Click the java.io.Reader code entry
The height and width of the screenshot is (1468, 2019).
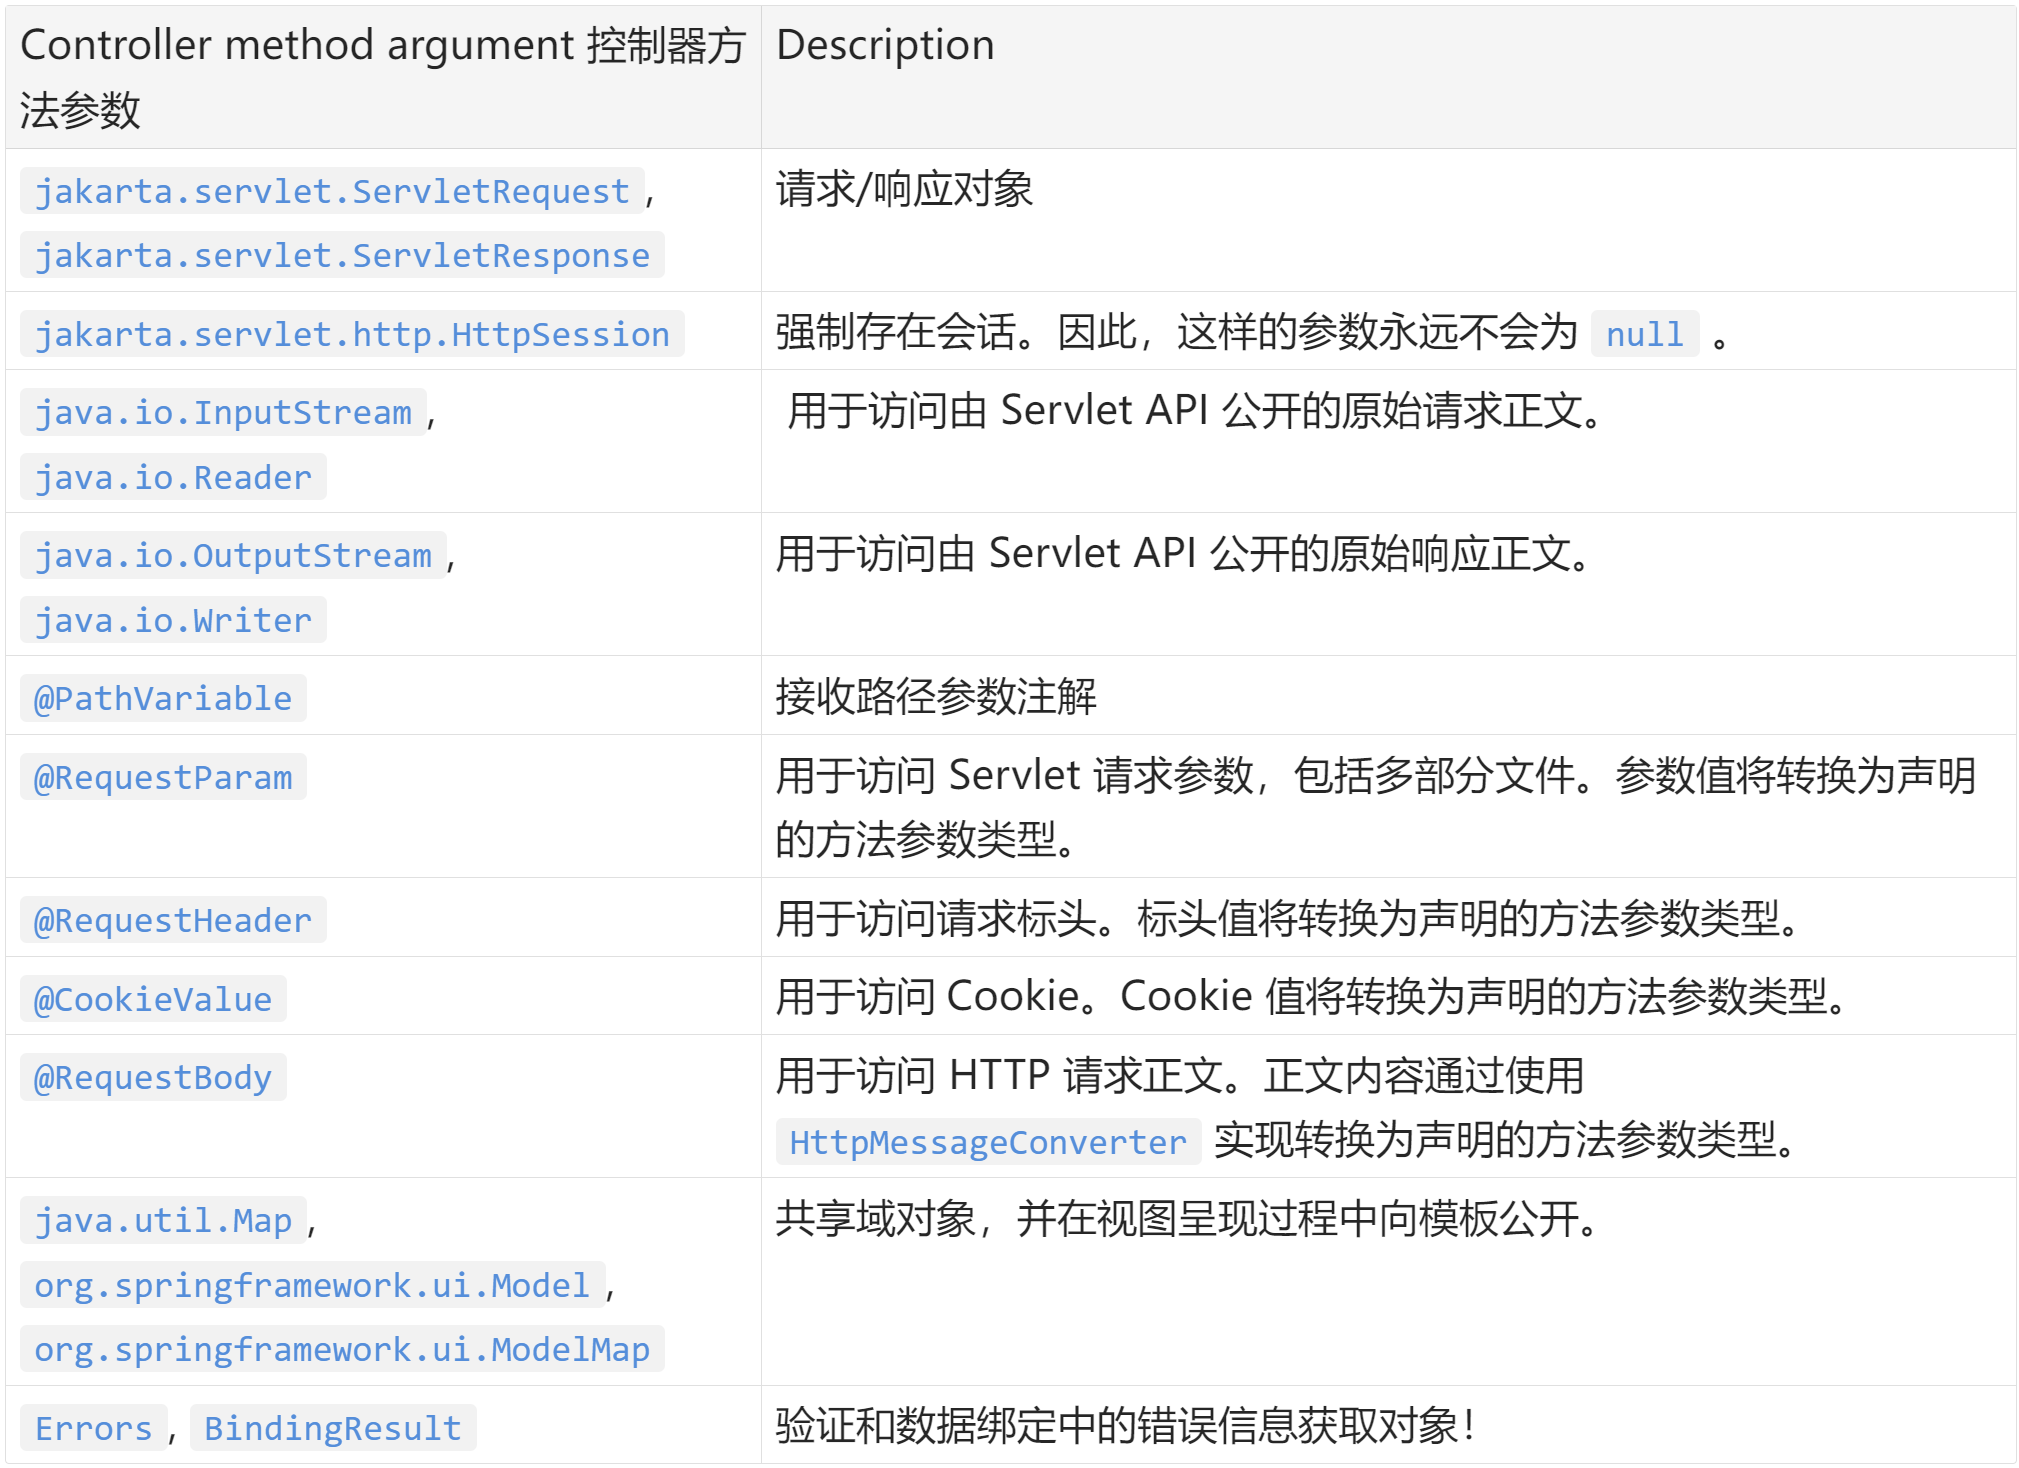(x=173, y=478)
